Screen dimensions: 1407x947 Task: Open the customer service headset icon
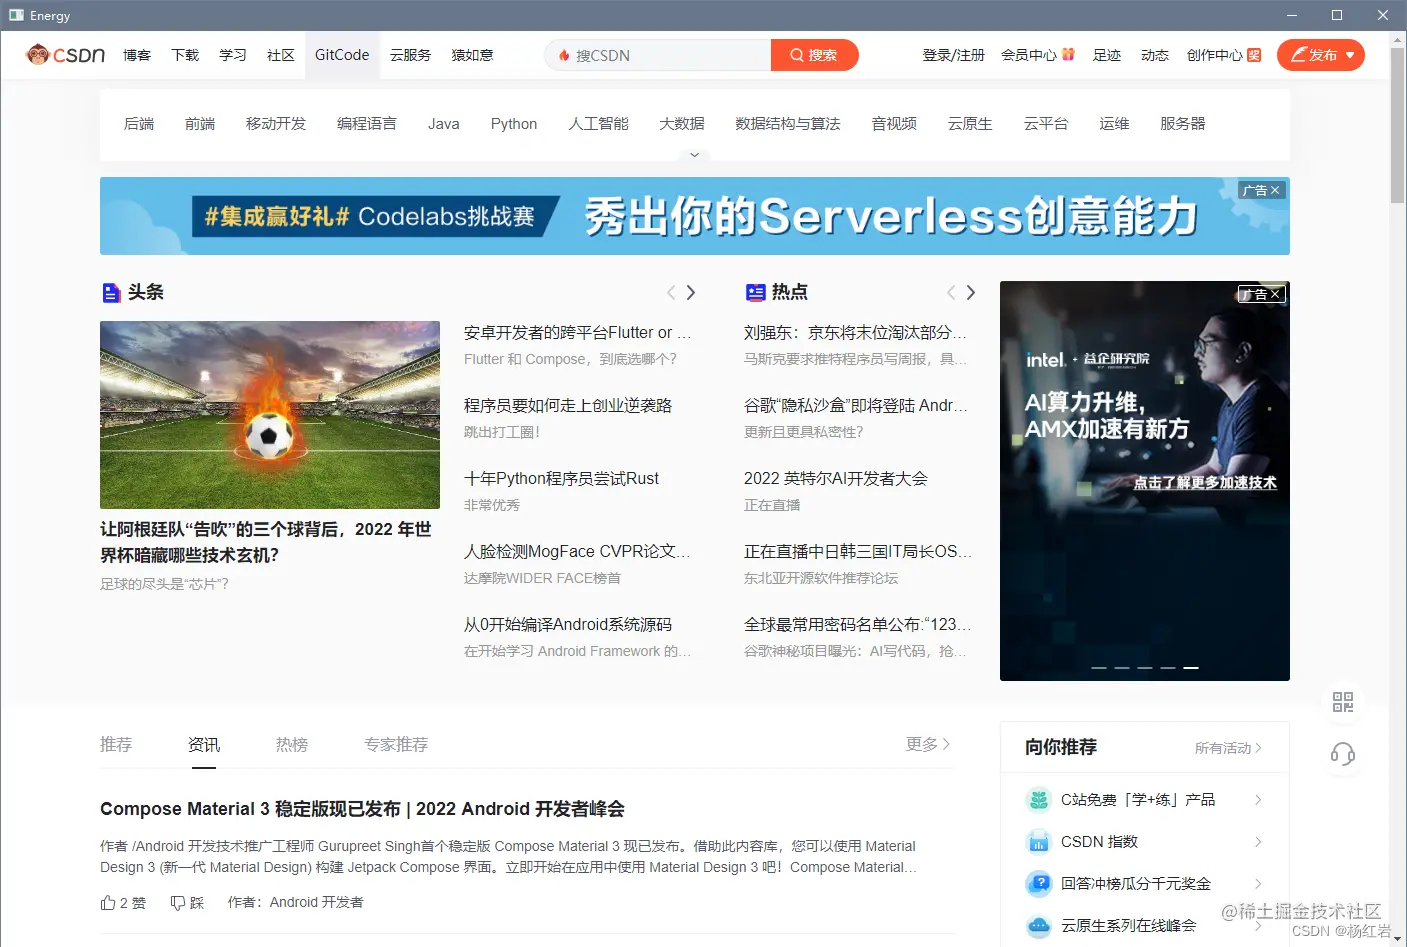tap(1343, 754)
